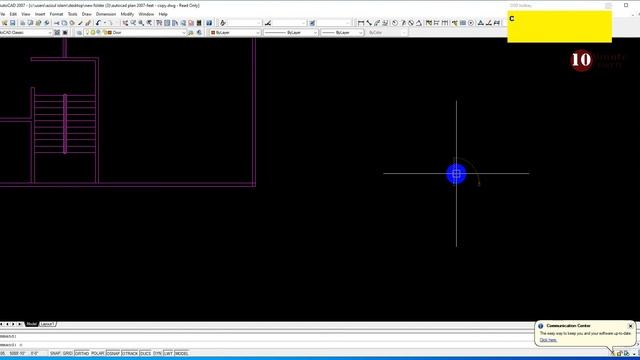Click the Workspace Settings icon
The height and width of the screenshot is (360, 640).
point(57,33)
